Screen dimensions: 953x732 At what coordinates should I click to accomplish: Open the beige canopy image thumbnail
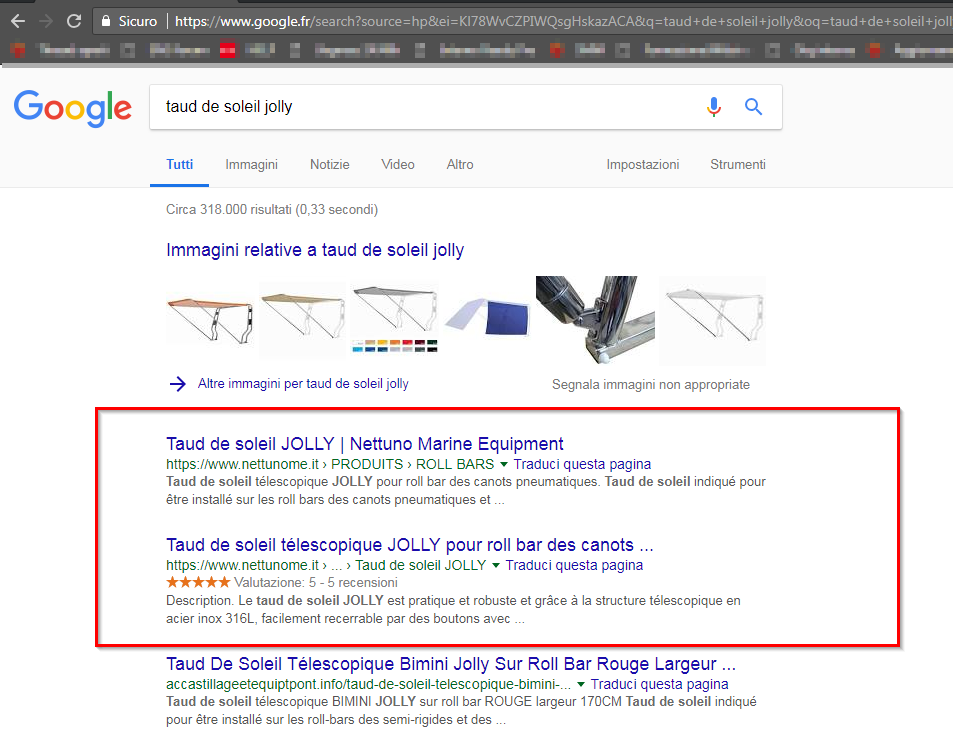(303, 319)
